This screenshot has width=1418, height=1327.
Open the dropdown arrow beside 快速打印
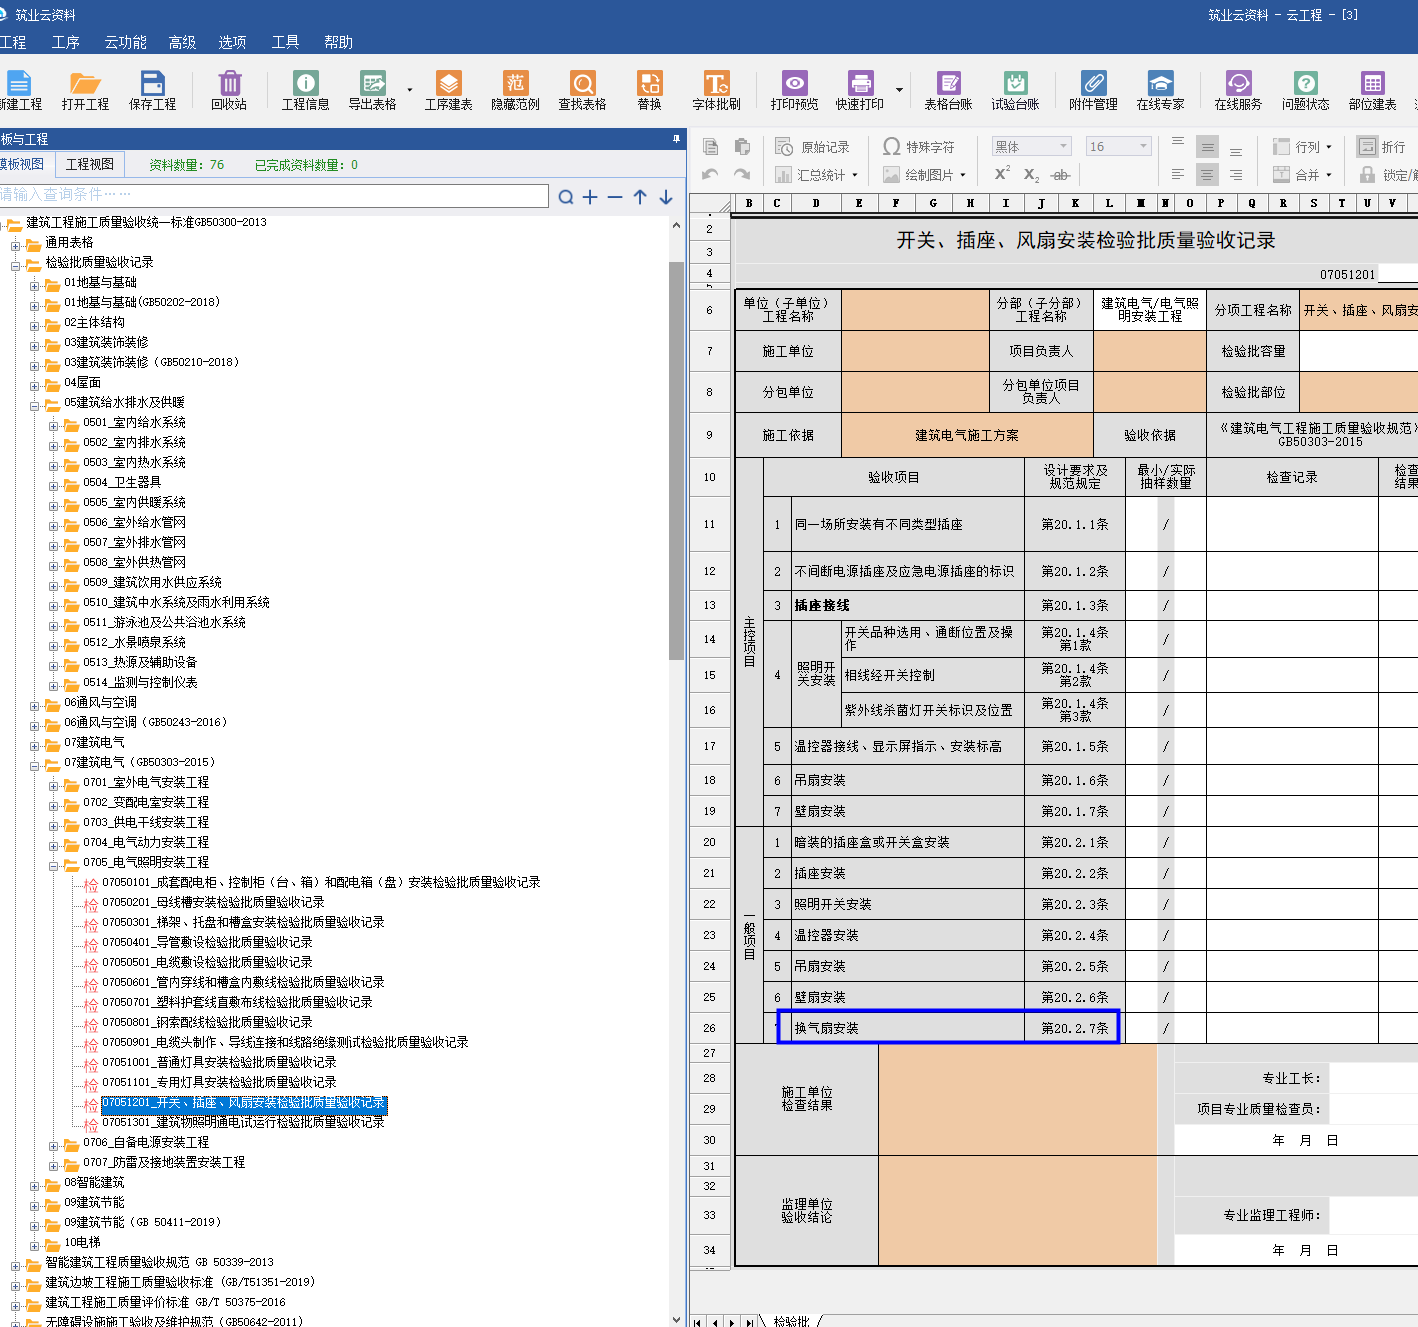pos(899,91)
